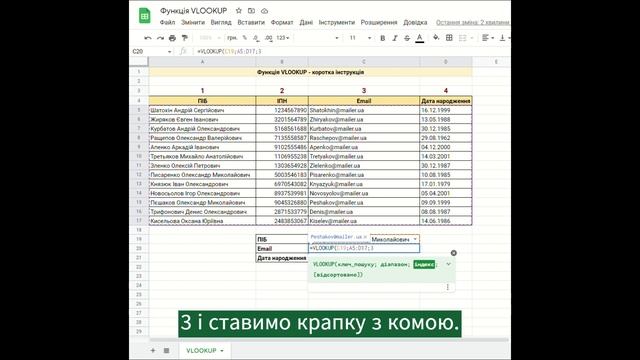Click the move-to-folder icon
Screen dimensions: 640x360
[x=251, y=11]
